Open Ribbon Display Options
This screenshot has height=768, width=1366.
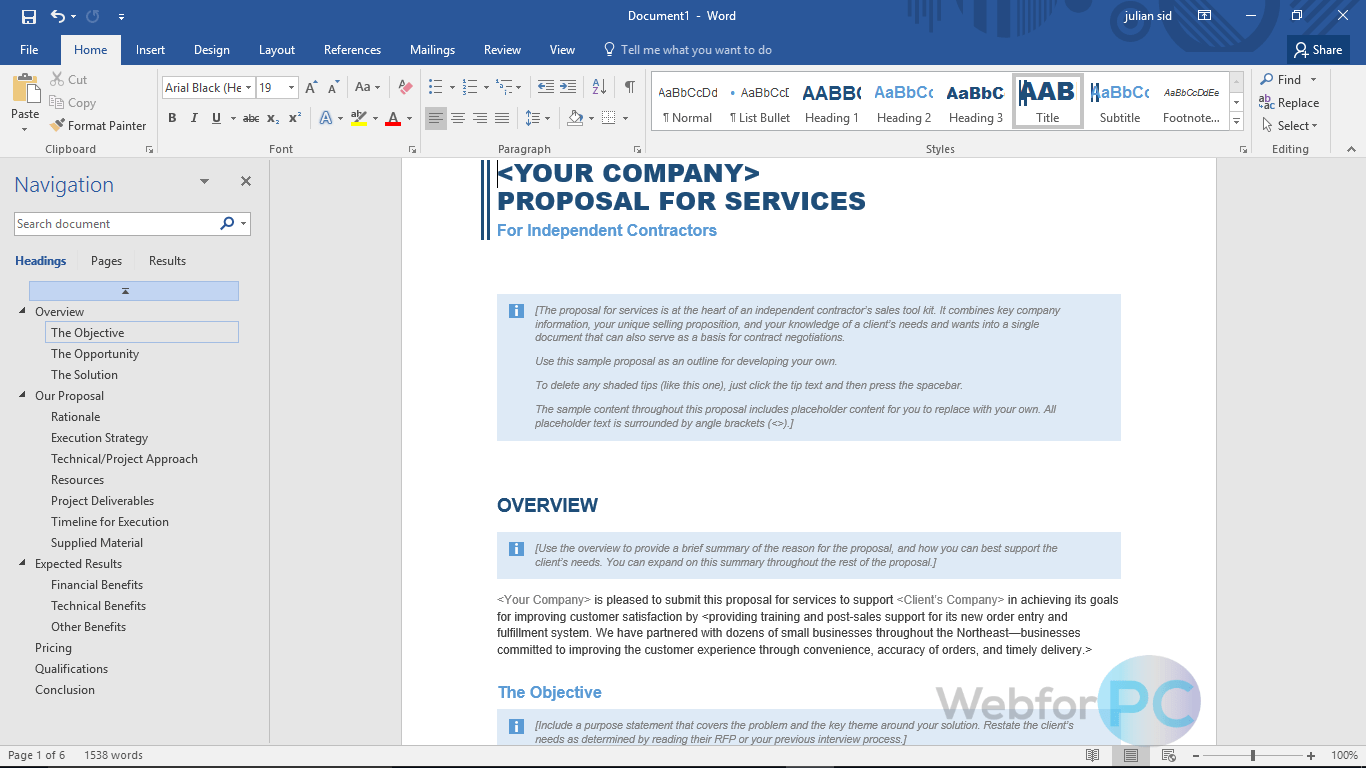pyautogui.click(x=1205, y=16)
